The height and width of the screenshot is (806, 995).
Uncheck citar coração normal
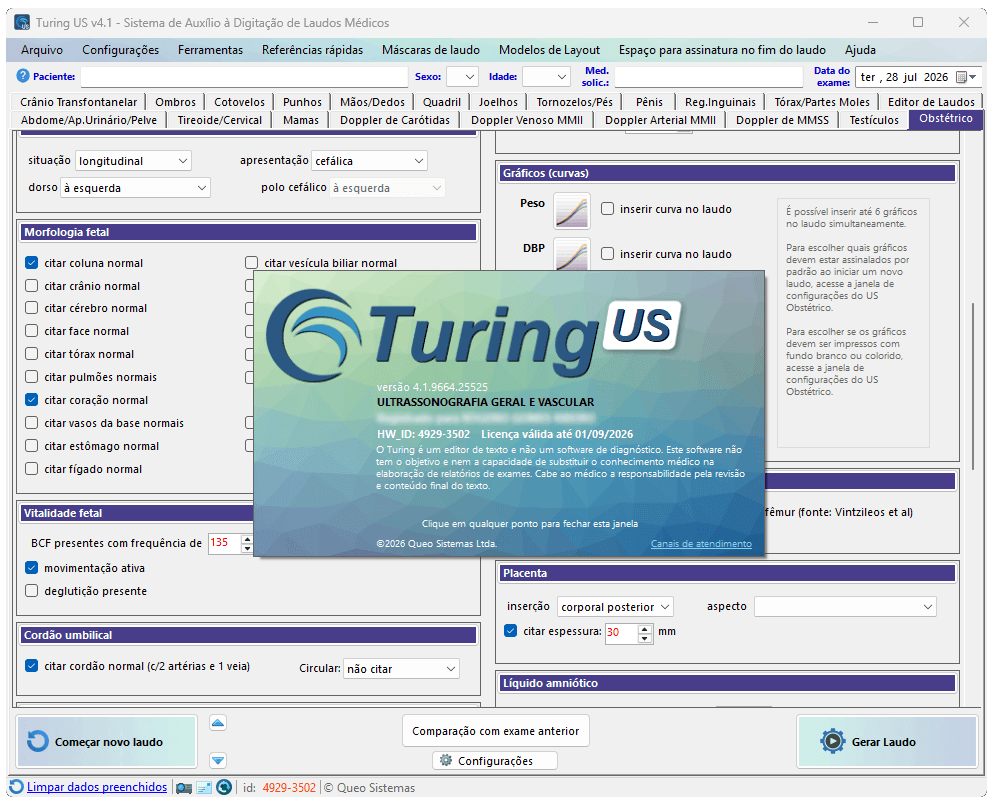click(32, 400)
